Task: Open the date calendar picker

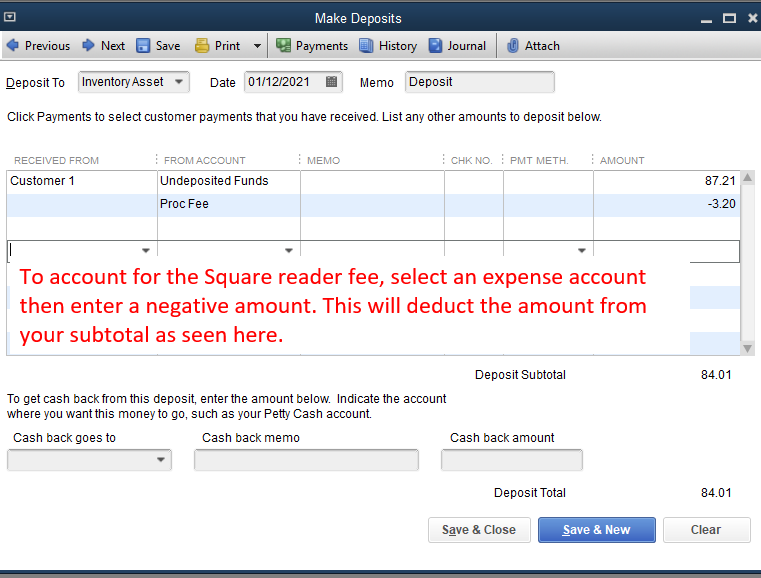Action: (331, 82)
